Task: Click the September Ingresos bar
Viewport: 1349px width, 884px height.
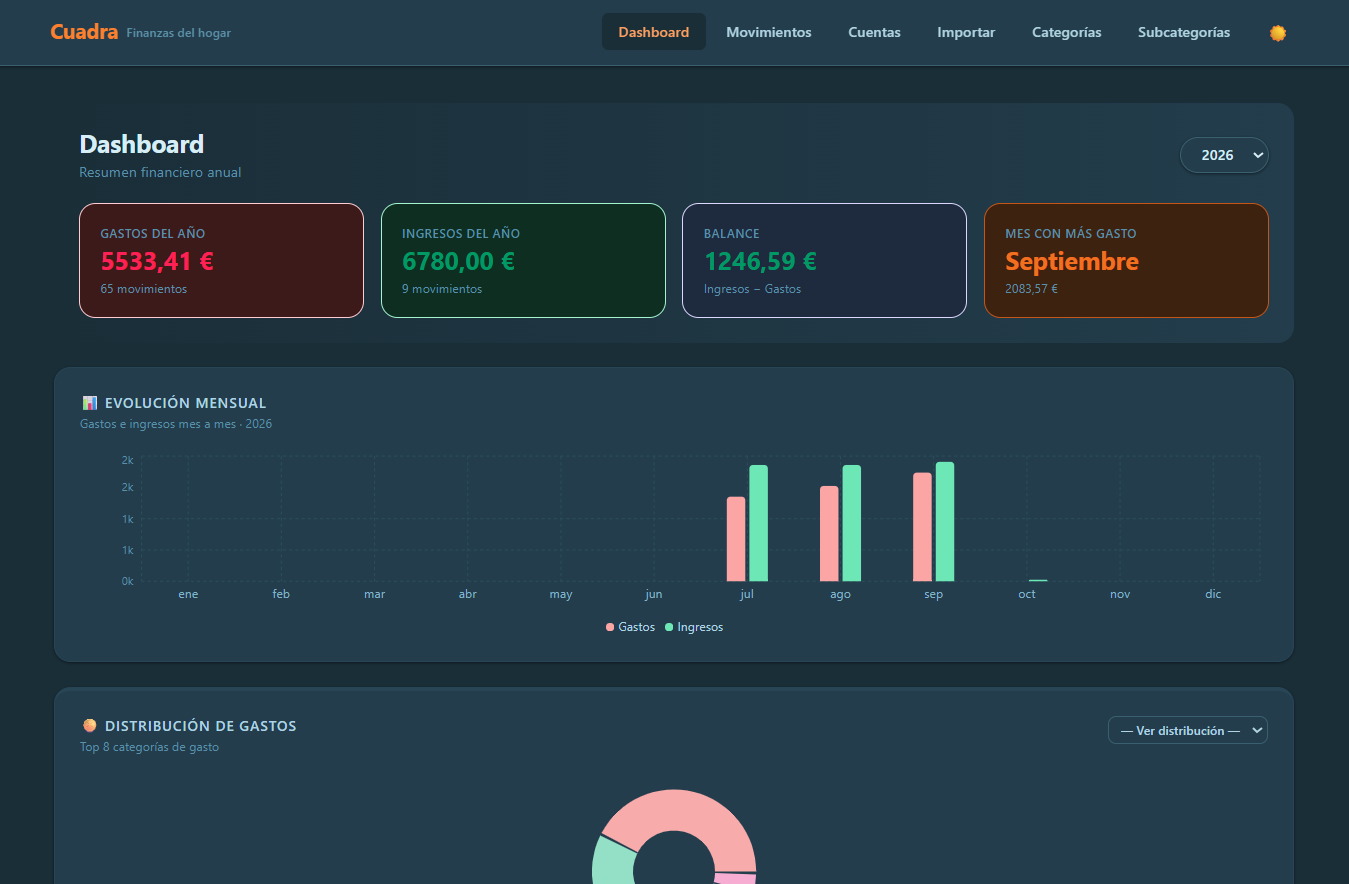Action: pos(945,522)
